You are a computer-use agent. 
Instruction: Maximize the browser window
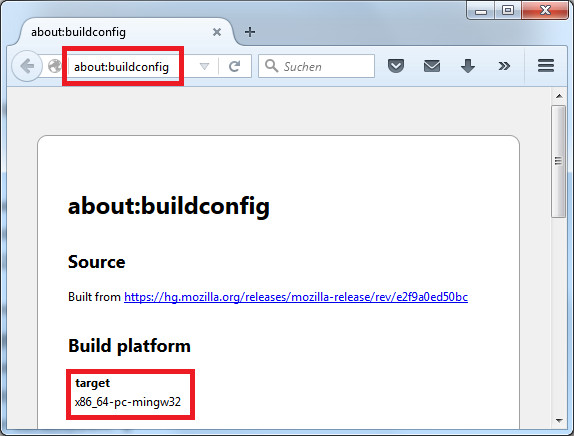508,10
